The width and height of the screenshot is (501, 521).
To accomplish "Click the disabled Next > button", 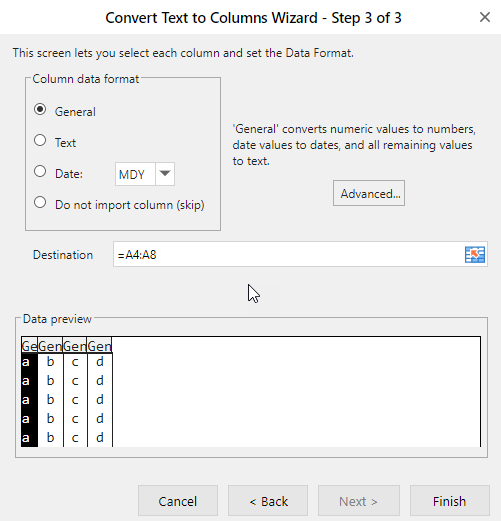I will pos(359,501).
